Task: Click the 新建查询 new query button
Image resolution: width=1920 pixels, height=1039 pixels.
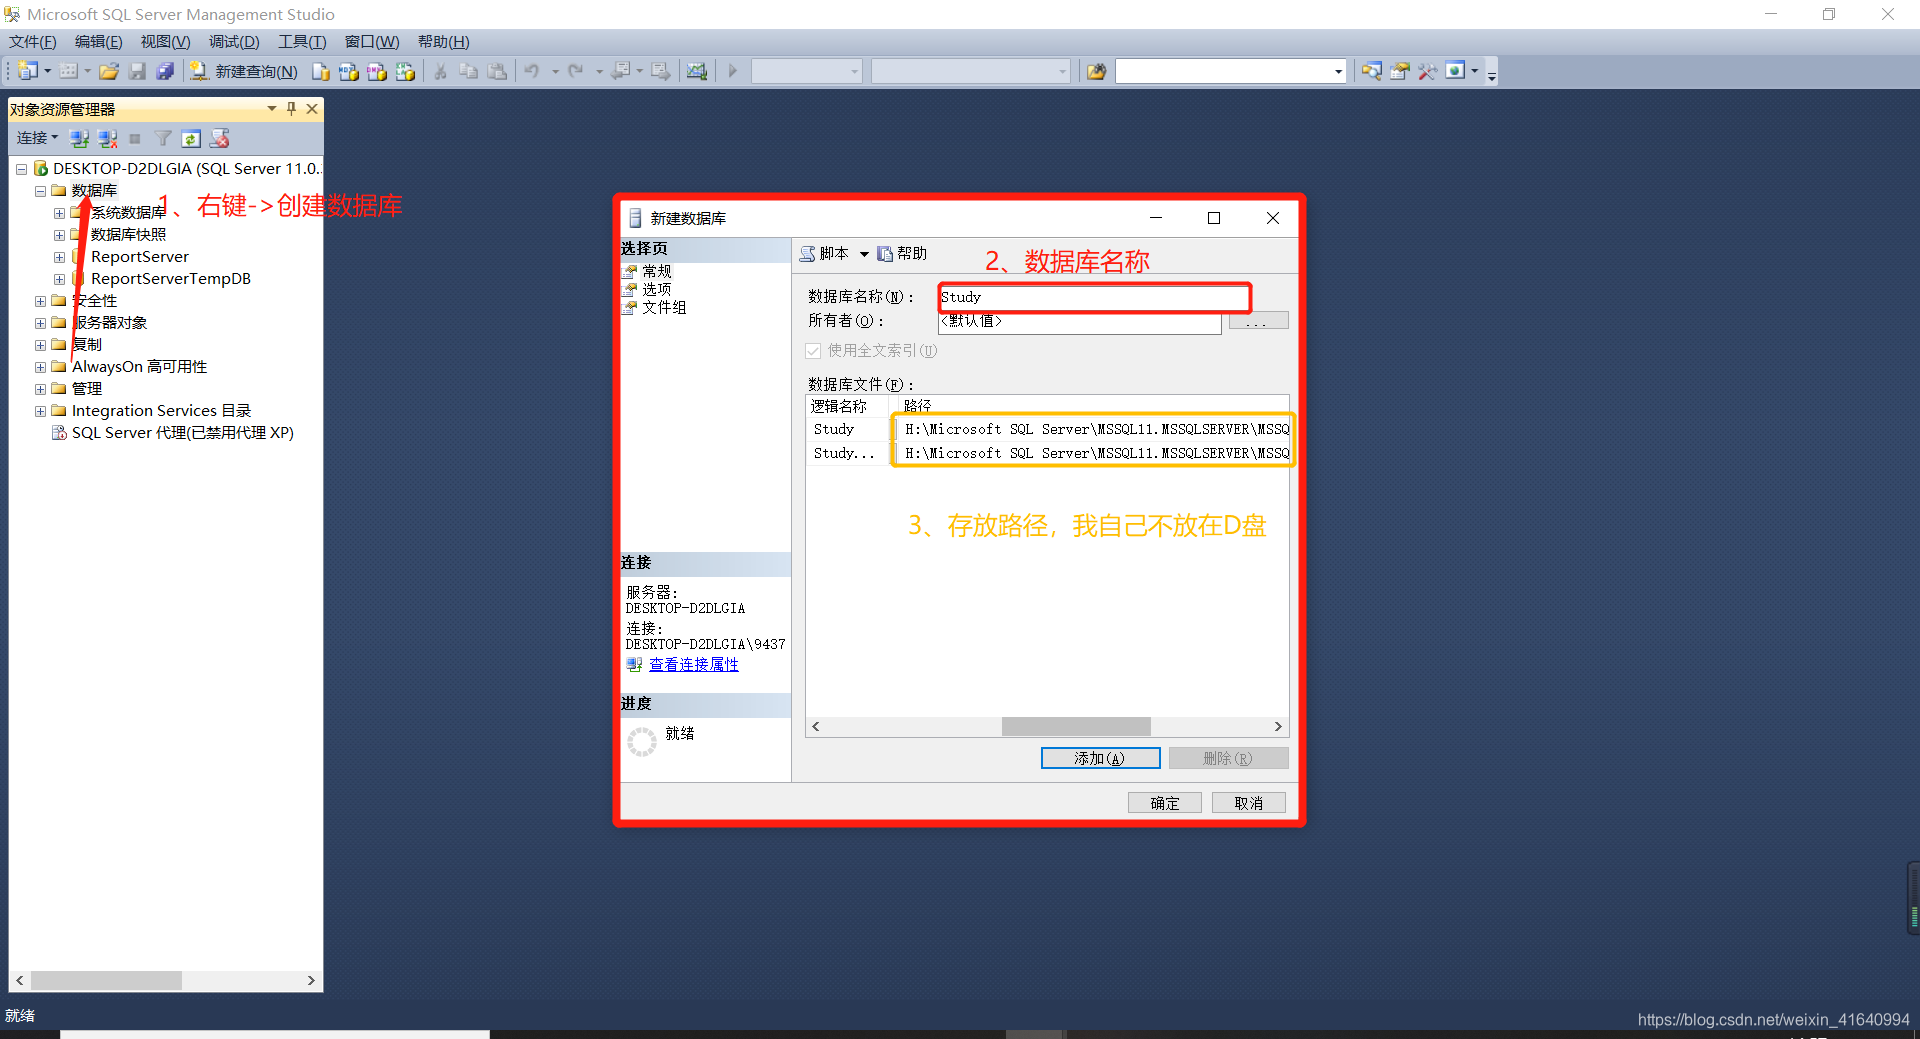Action: (244, 71)
